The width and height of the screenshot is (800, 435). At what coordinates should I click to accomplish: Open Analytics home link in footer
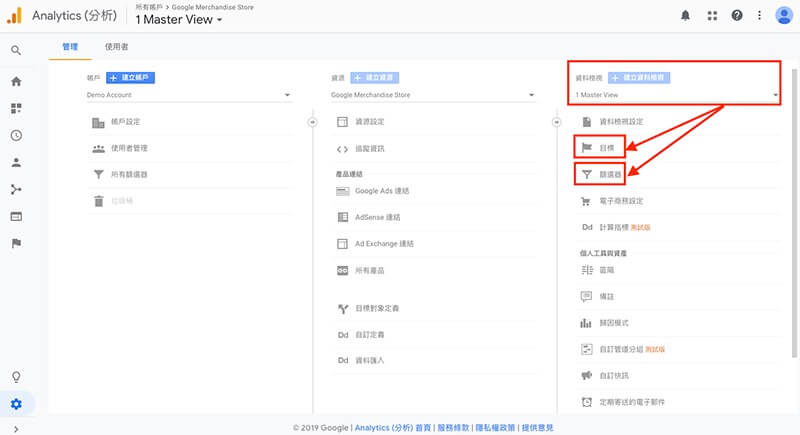click(x=392, y=428)
